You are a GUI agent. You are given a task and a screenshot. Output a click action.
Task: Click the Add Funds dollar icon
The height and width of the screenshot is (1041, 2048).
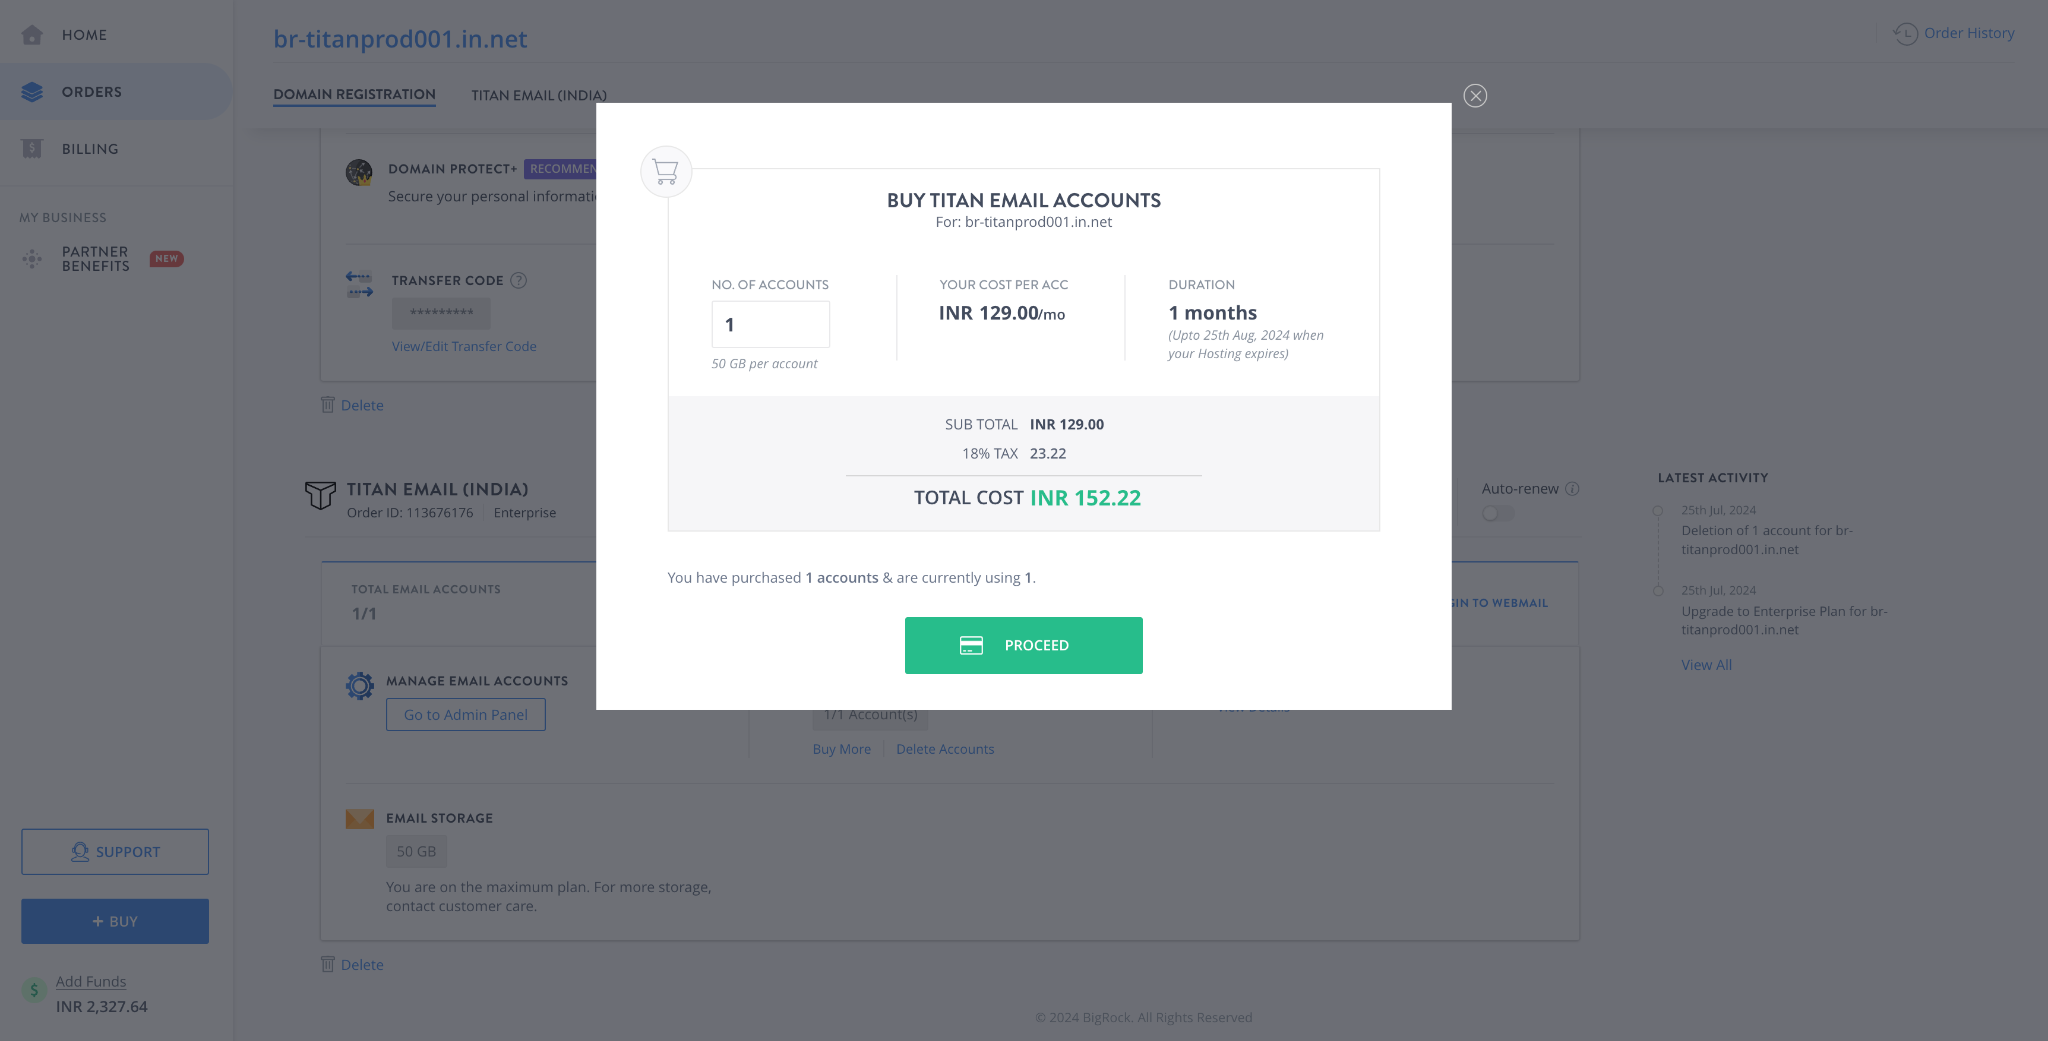click(33, 989)
